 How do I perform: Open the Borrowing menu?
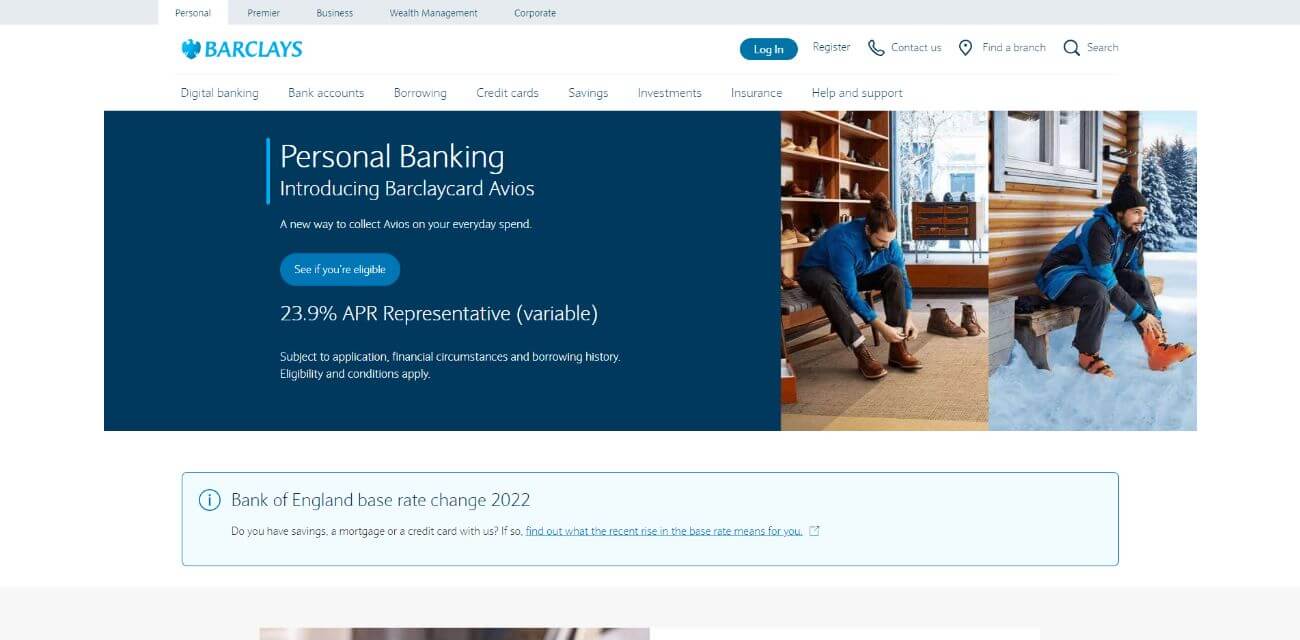click(x=420, y=92)
